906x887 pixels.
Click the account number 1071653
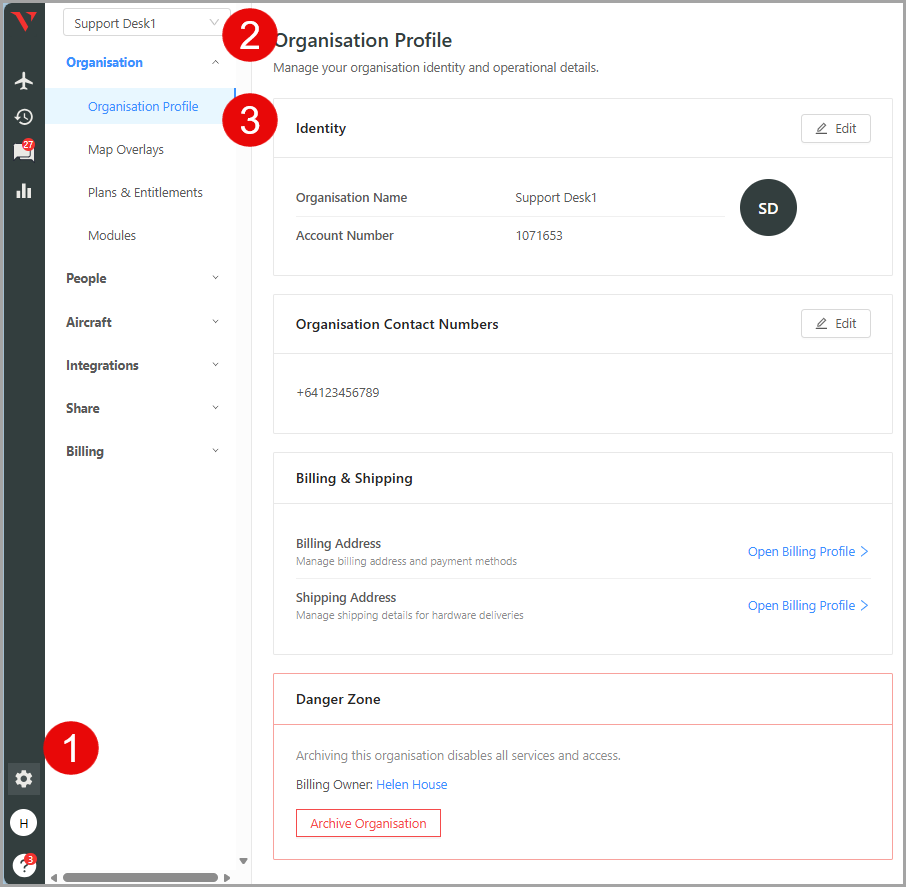click(539, 236)
